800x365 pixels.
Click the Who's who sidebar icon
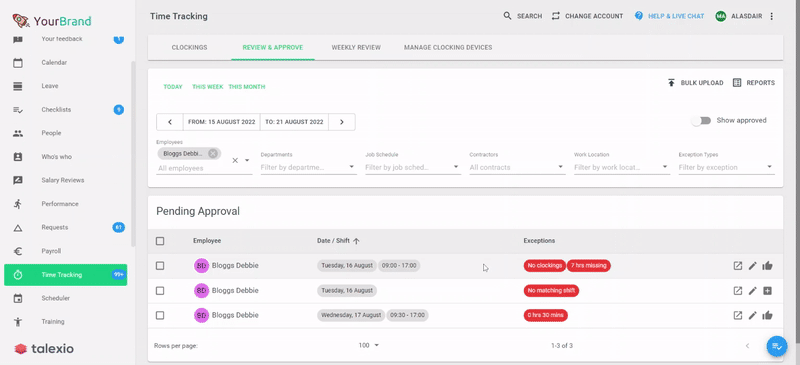click(x=18, y=157)
